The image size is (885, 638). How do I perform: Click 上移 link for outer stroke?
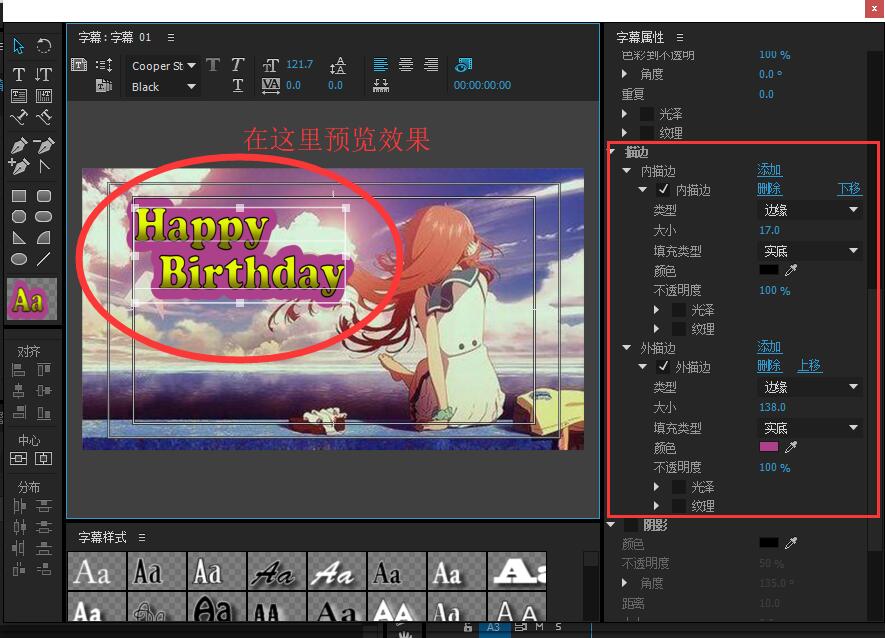(809, 366)
